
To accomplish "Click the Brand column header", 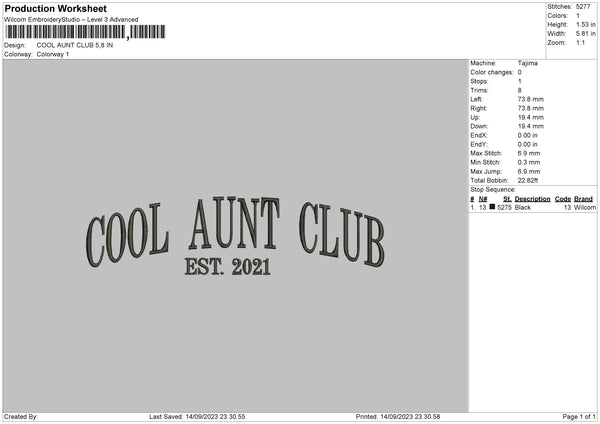I will (584, 199).
